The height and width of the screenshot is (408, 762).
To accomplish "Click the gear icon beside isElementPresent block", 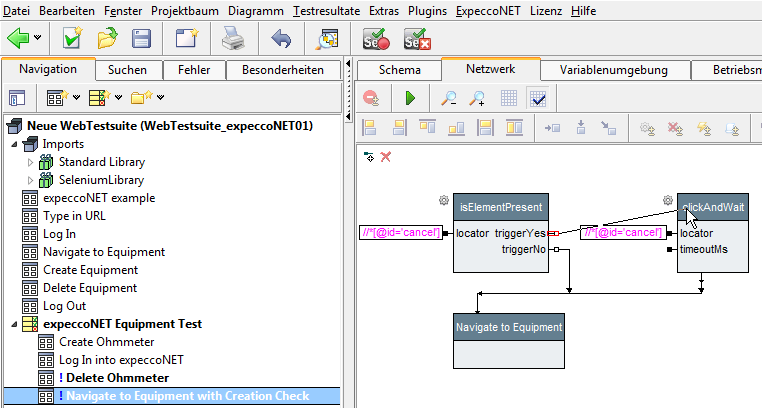I will [x=444, y=200].
